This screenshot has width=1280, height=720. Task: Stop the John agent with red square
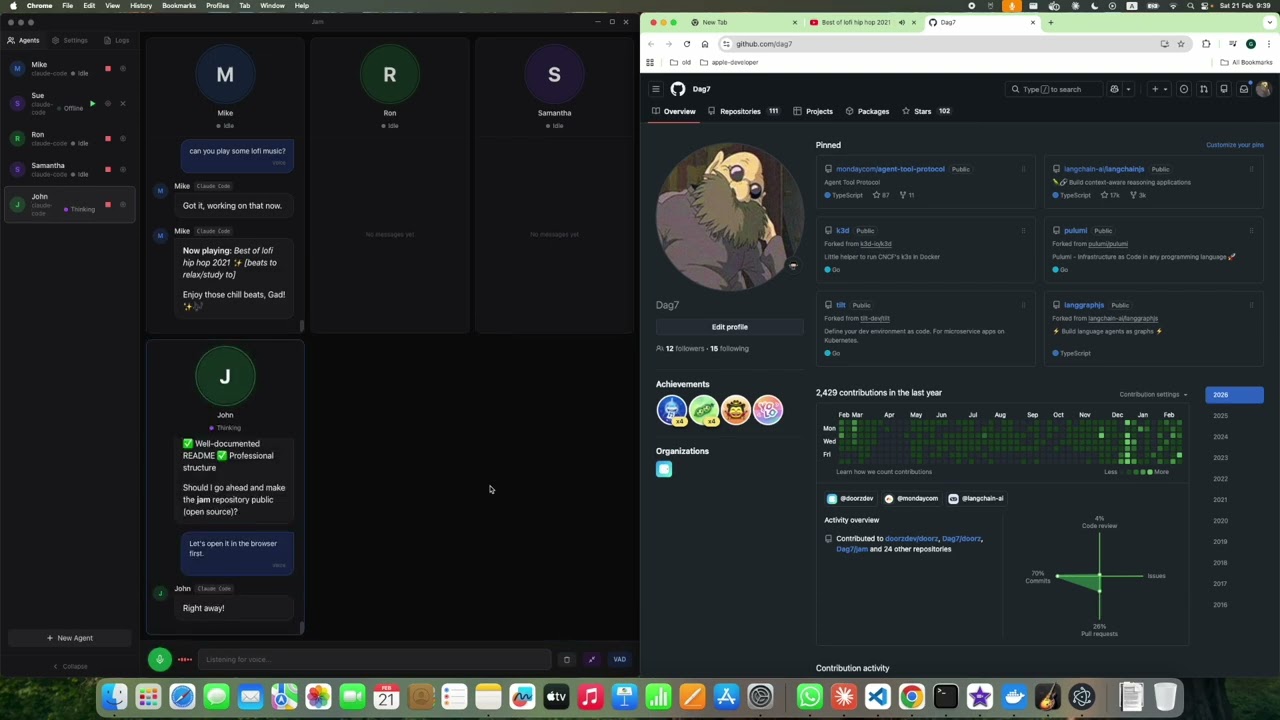(108, 204)
